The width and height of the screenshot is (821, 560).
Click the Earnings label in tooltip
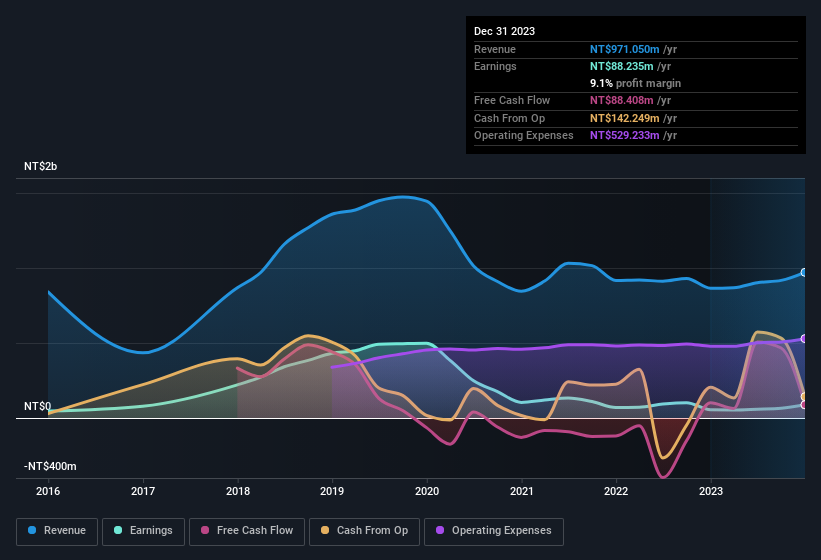(x=495, y=66)
